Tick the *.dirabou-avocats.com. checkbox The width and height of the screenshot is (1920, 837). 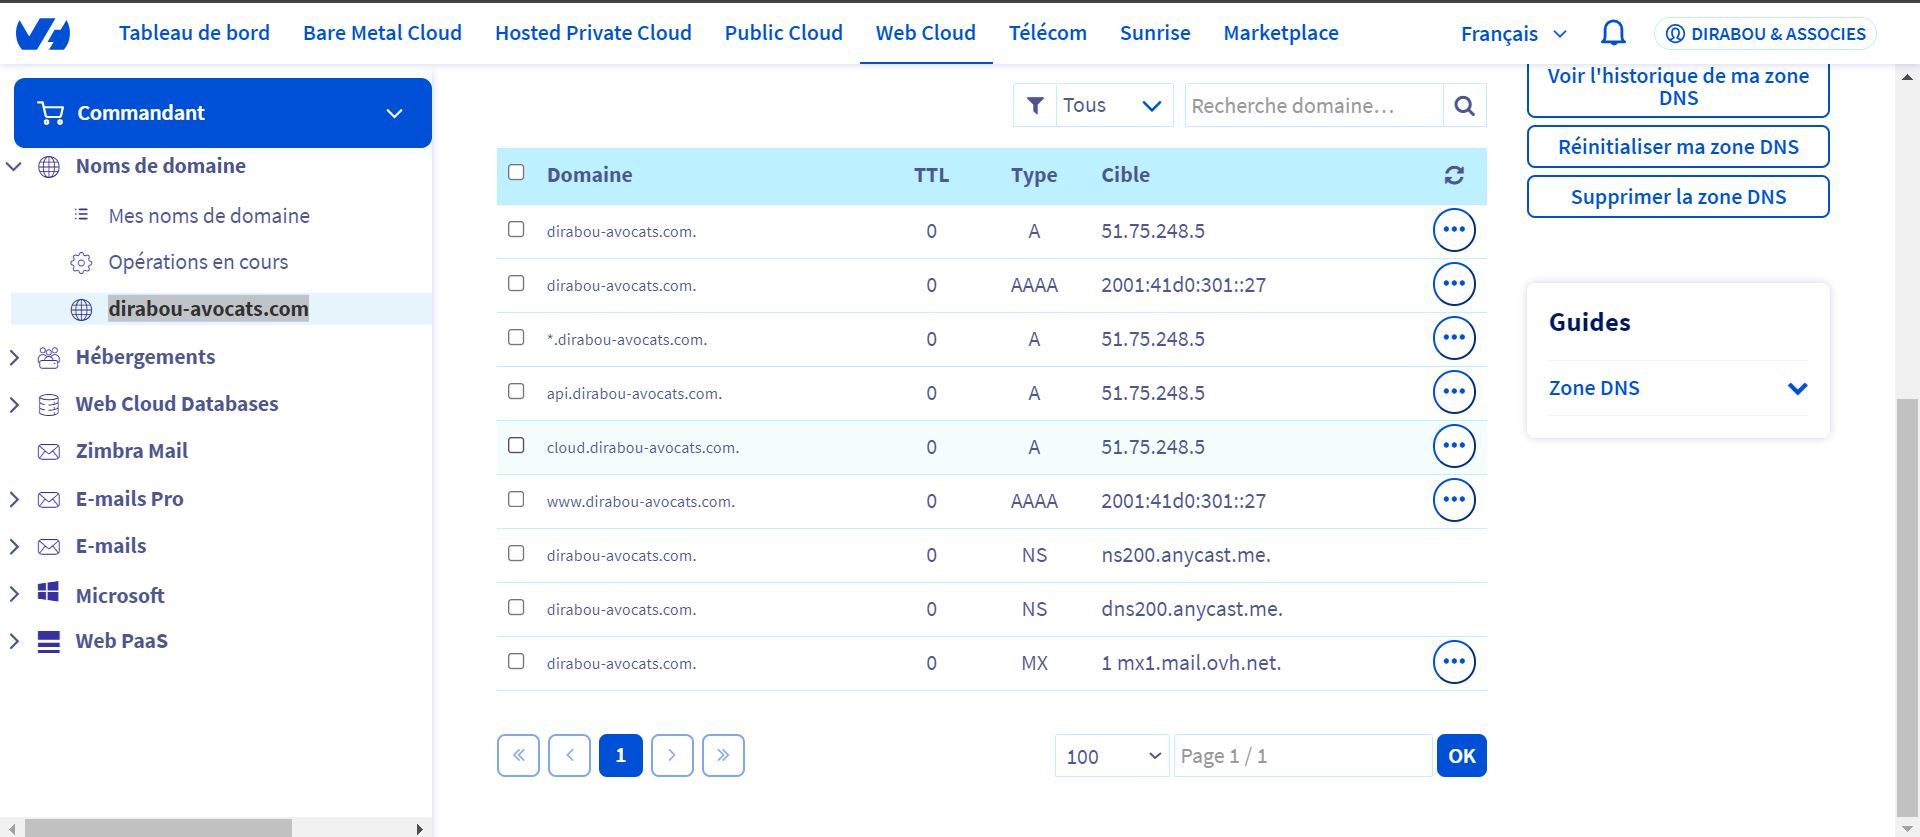516,337
